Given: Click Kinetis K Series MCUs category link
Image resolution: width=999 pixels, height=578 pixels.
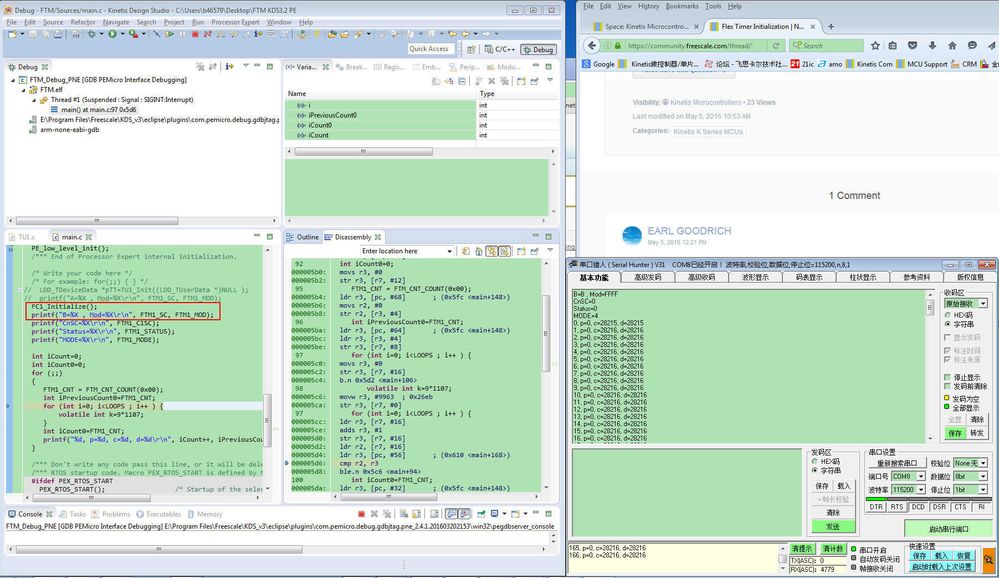Looking at the screenshot, I should (x=708, y=131).
